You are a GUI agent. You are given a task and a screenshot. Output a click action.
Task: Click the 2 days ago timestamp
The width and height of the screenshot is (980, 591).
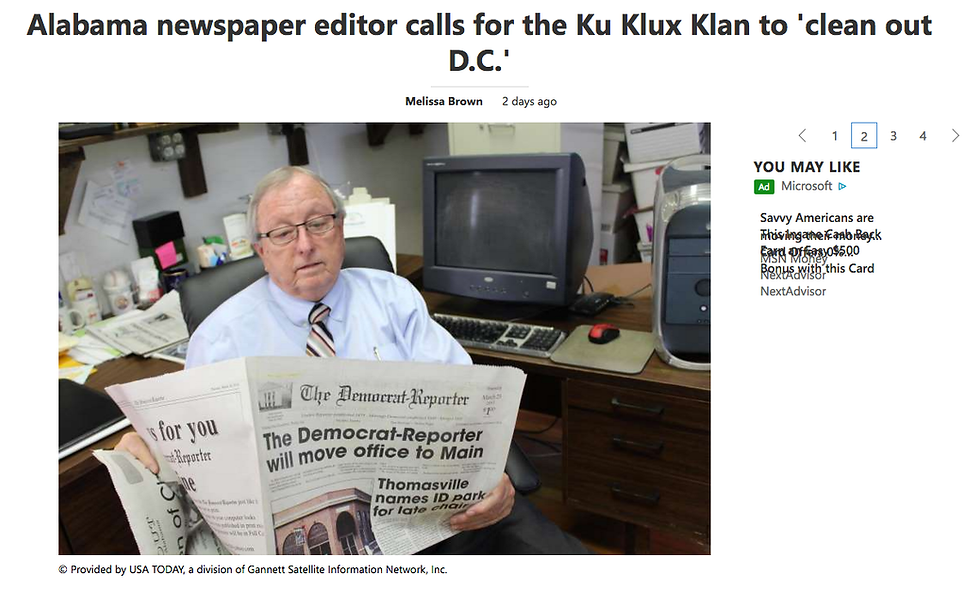(x=529, y=101)
